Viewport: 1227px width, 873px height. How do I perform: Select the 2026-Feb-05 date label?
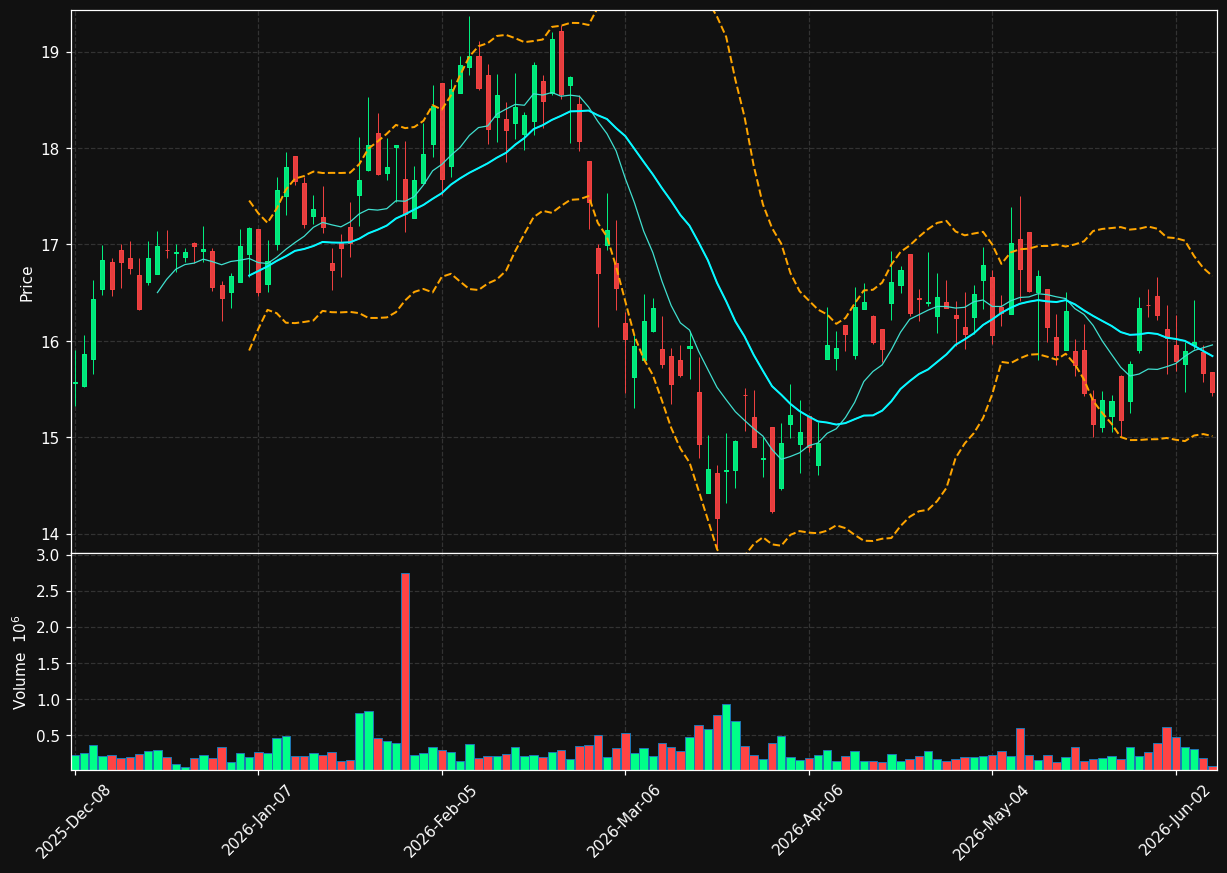pos(441,820)
